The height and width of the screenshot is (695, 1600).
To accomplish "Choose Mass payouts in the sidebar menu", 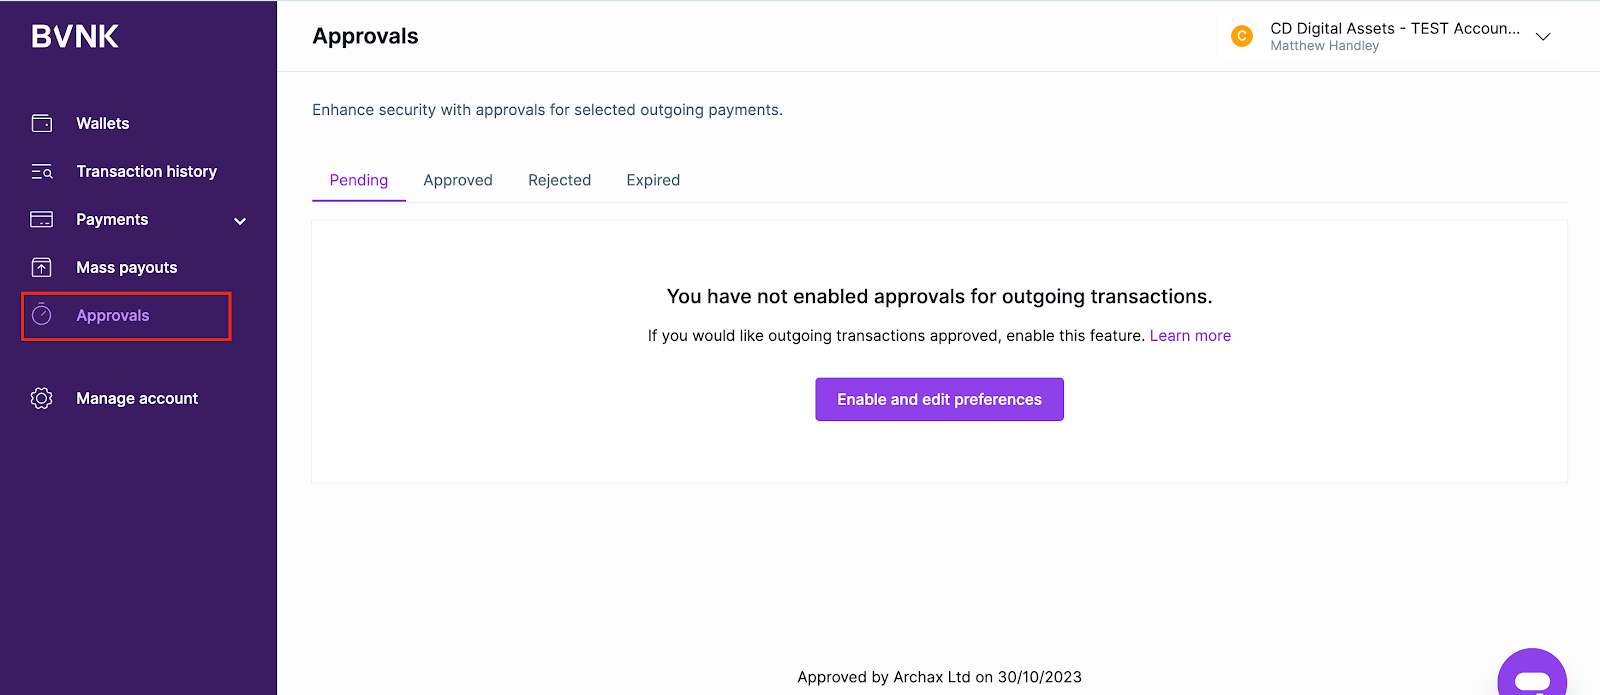I will point(128,267).
